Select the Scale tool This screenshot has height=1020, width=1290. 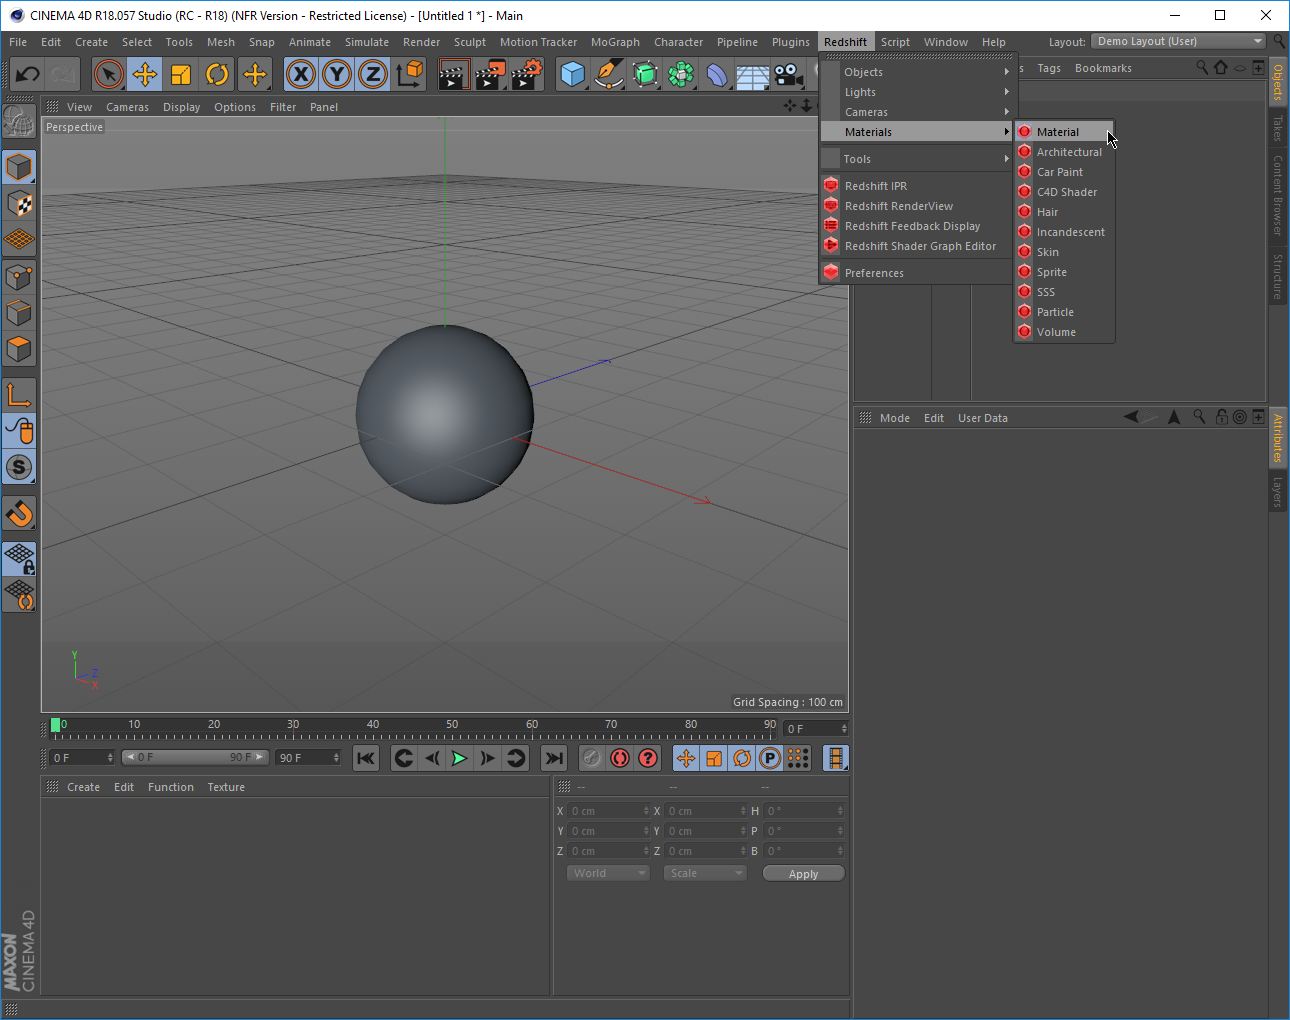click(181, 74)
